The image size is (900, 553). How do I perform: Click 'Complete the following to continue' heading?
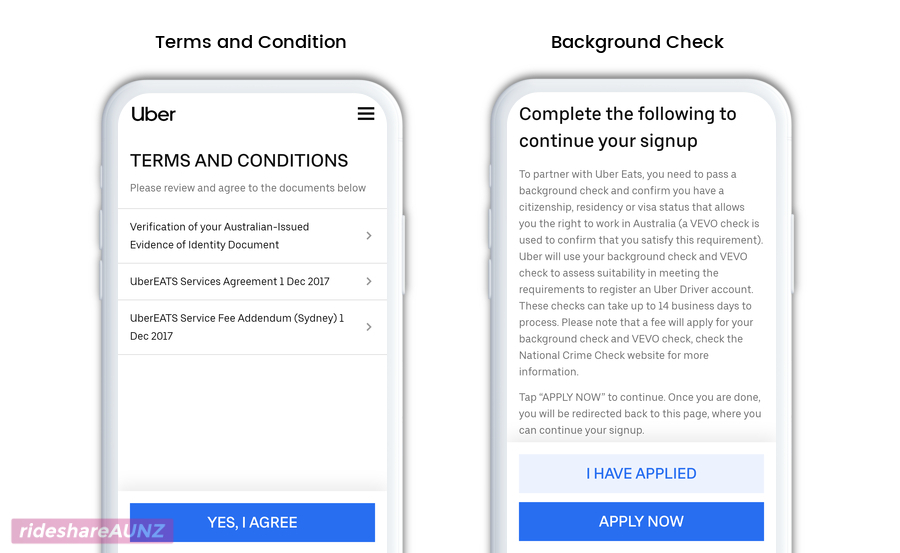[627, 127]
